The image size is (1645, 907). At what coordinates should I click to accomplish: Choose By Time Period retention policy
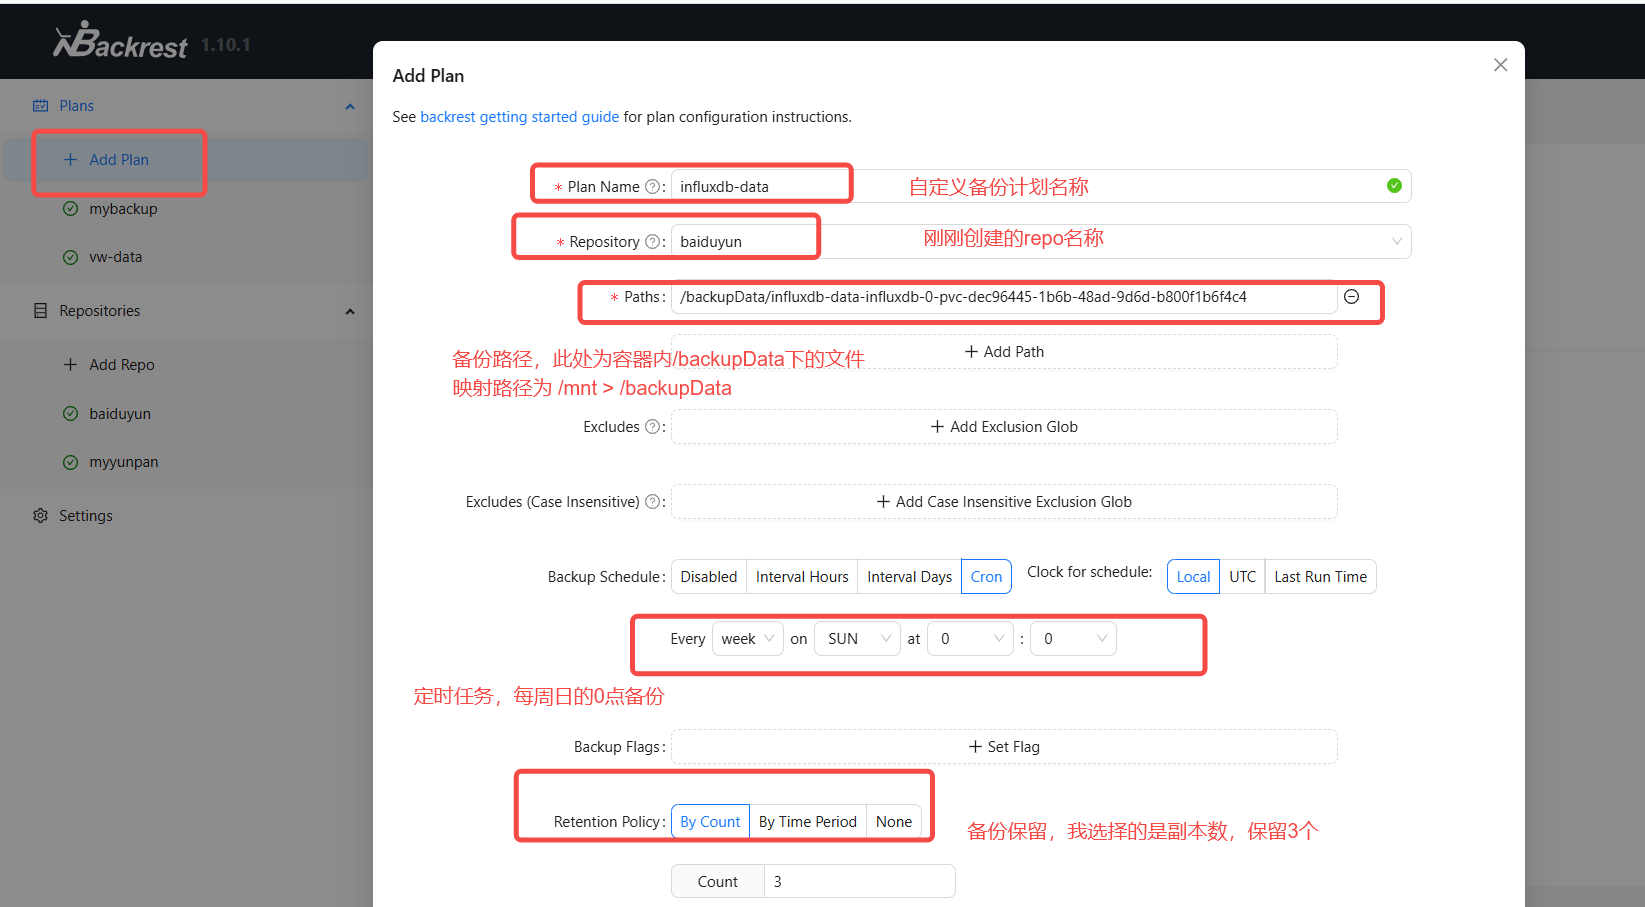tap(807, 822)
